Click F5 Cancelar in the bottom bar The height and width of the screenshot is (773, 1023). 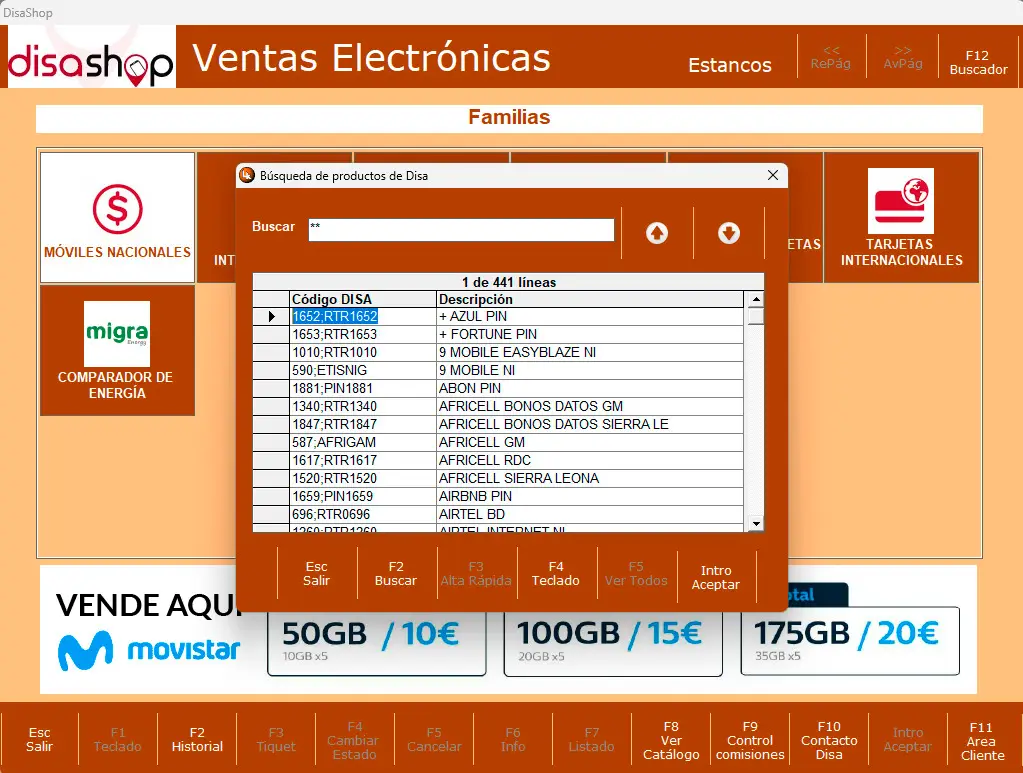pyautogui.click(x=434, y=740)
